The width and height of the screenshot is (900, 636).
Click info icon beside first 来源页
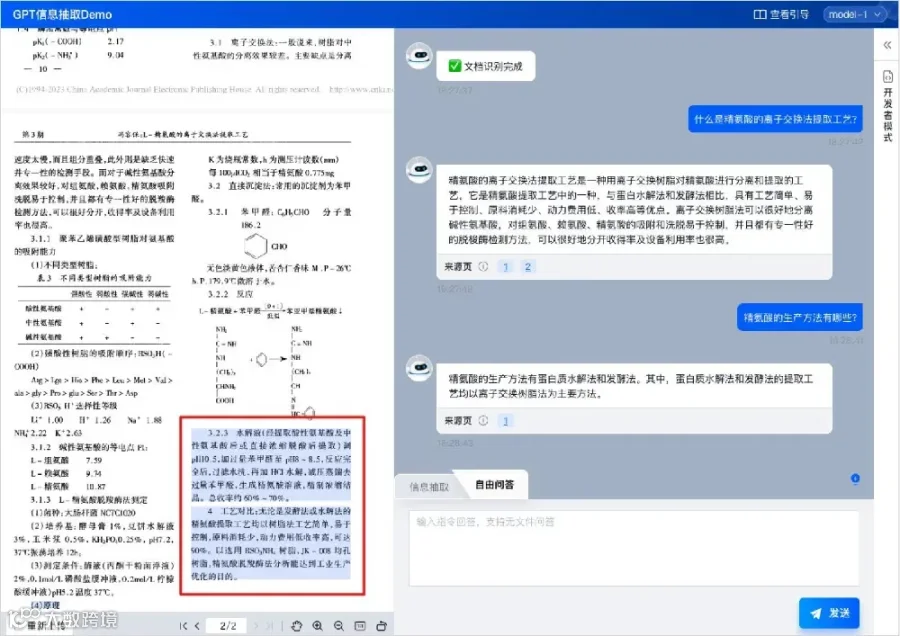tap(483, 266)
